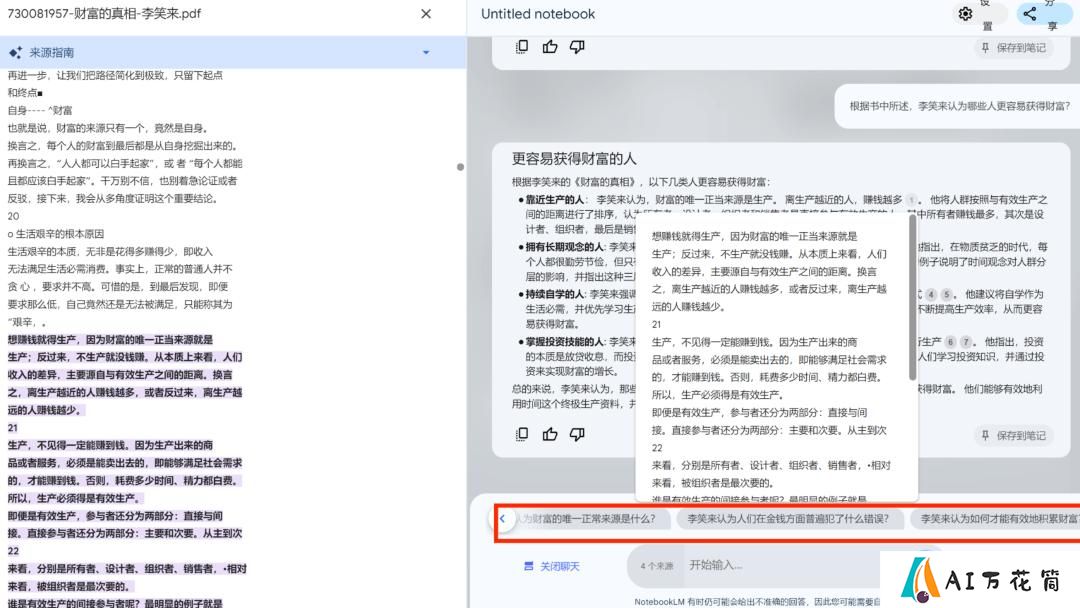This screenshot has height=608, width=1080.
Task: Click popup line 生产，不见得一定能赚到钱
Action: [754, 342]
